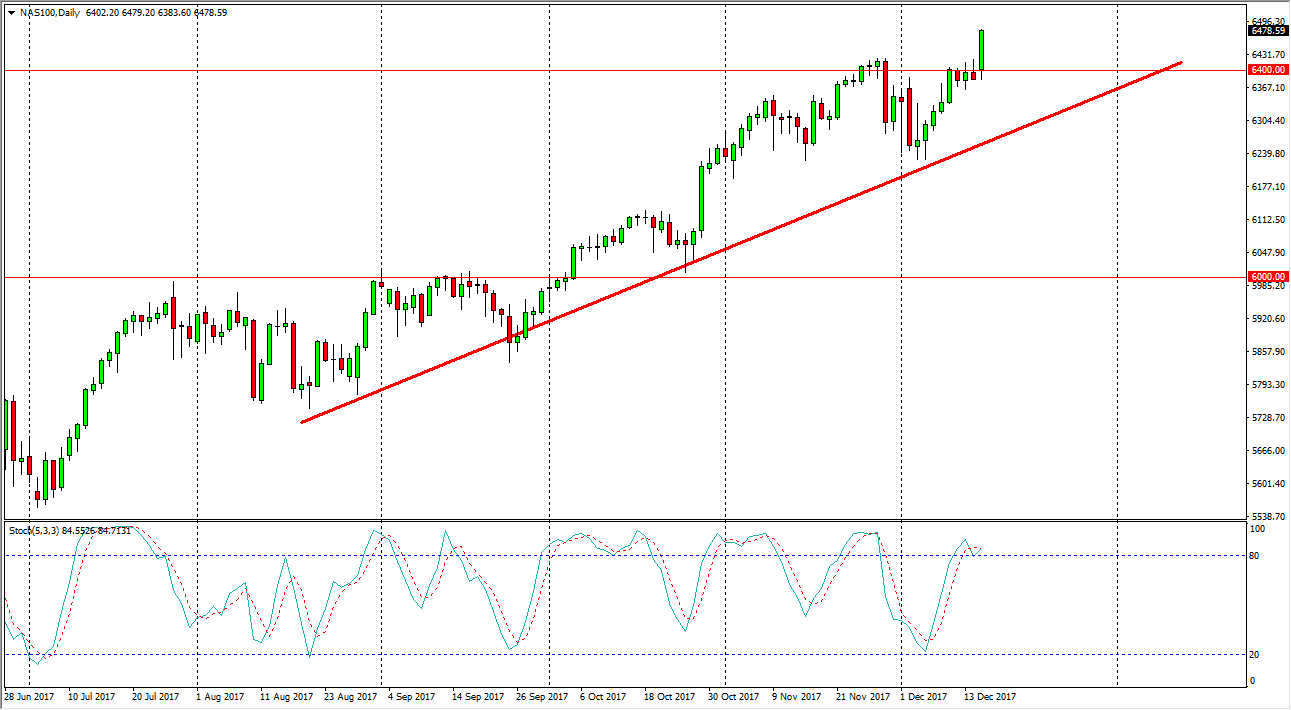Select the splitter between chart and indicator panes
This screenshot has height=710, width=1291.
tap(600, 518)
